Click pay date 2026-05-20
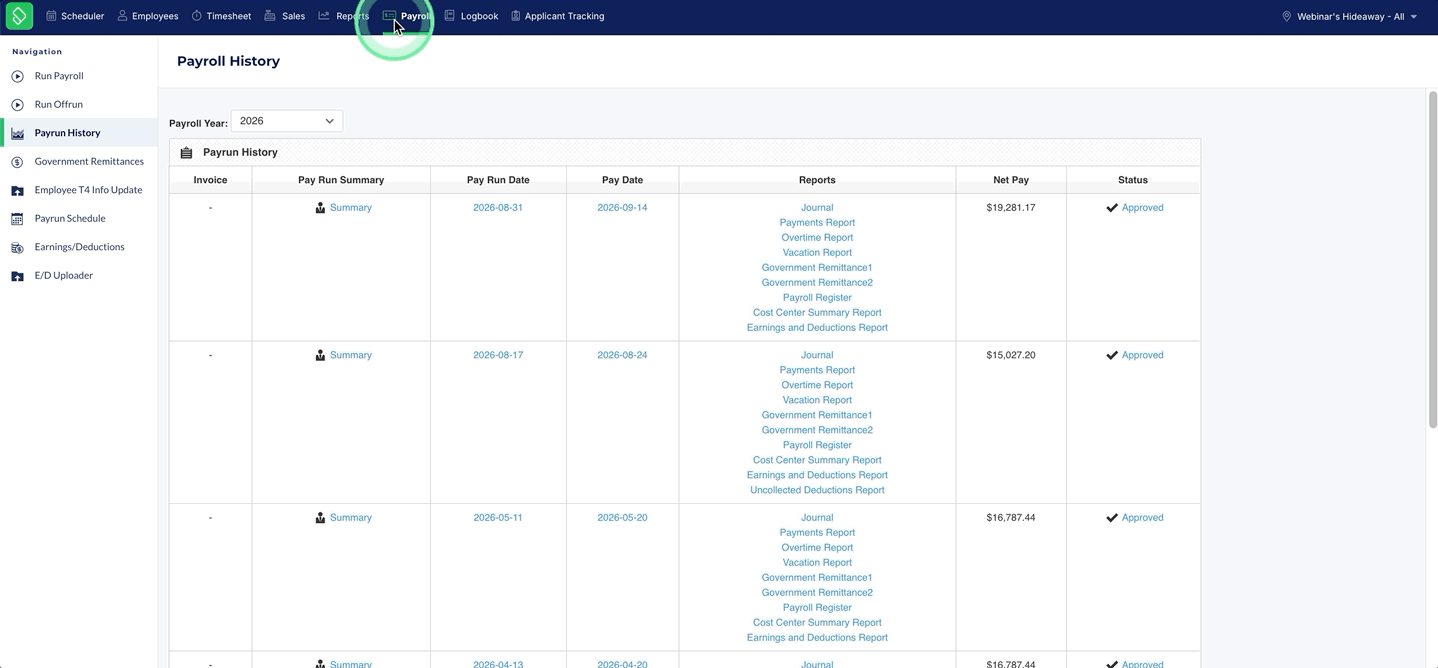1438x668 pixels. (x=622, y=518)
